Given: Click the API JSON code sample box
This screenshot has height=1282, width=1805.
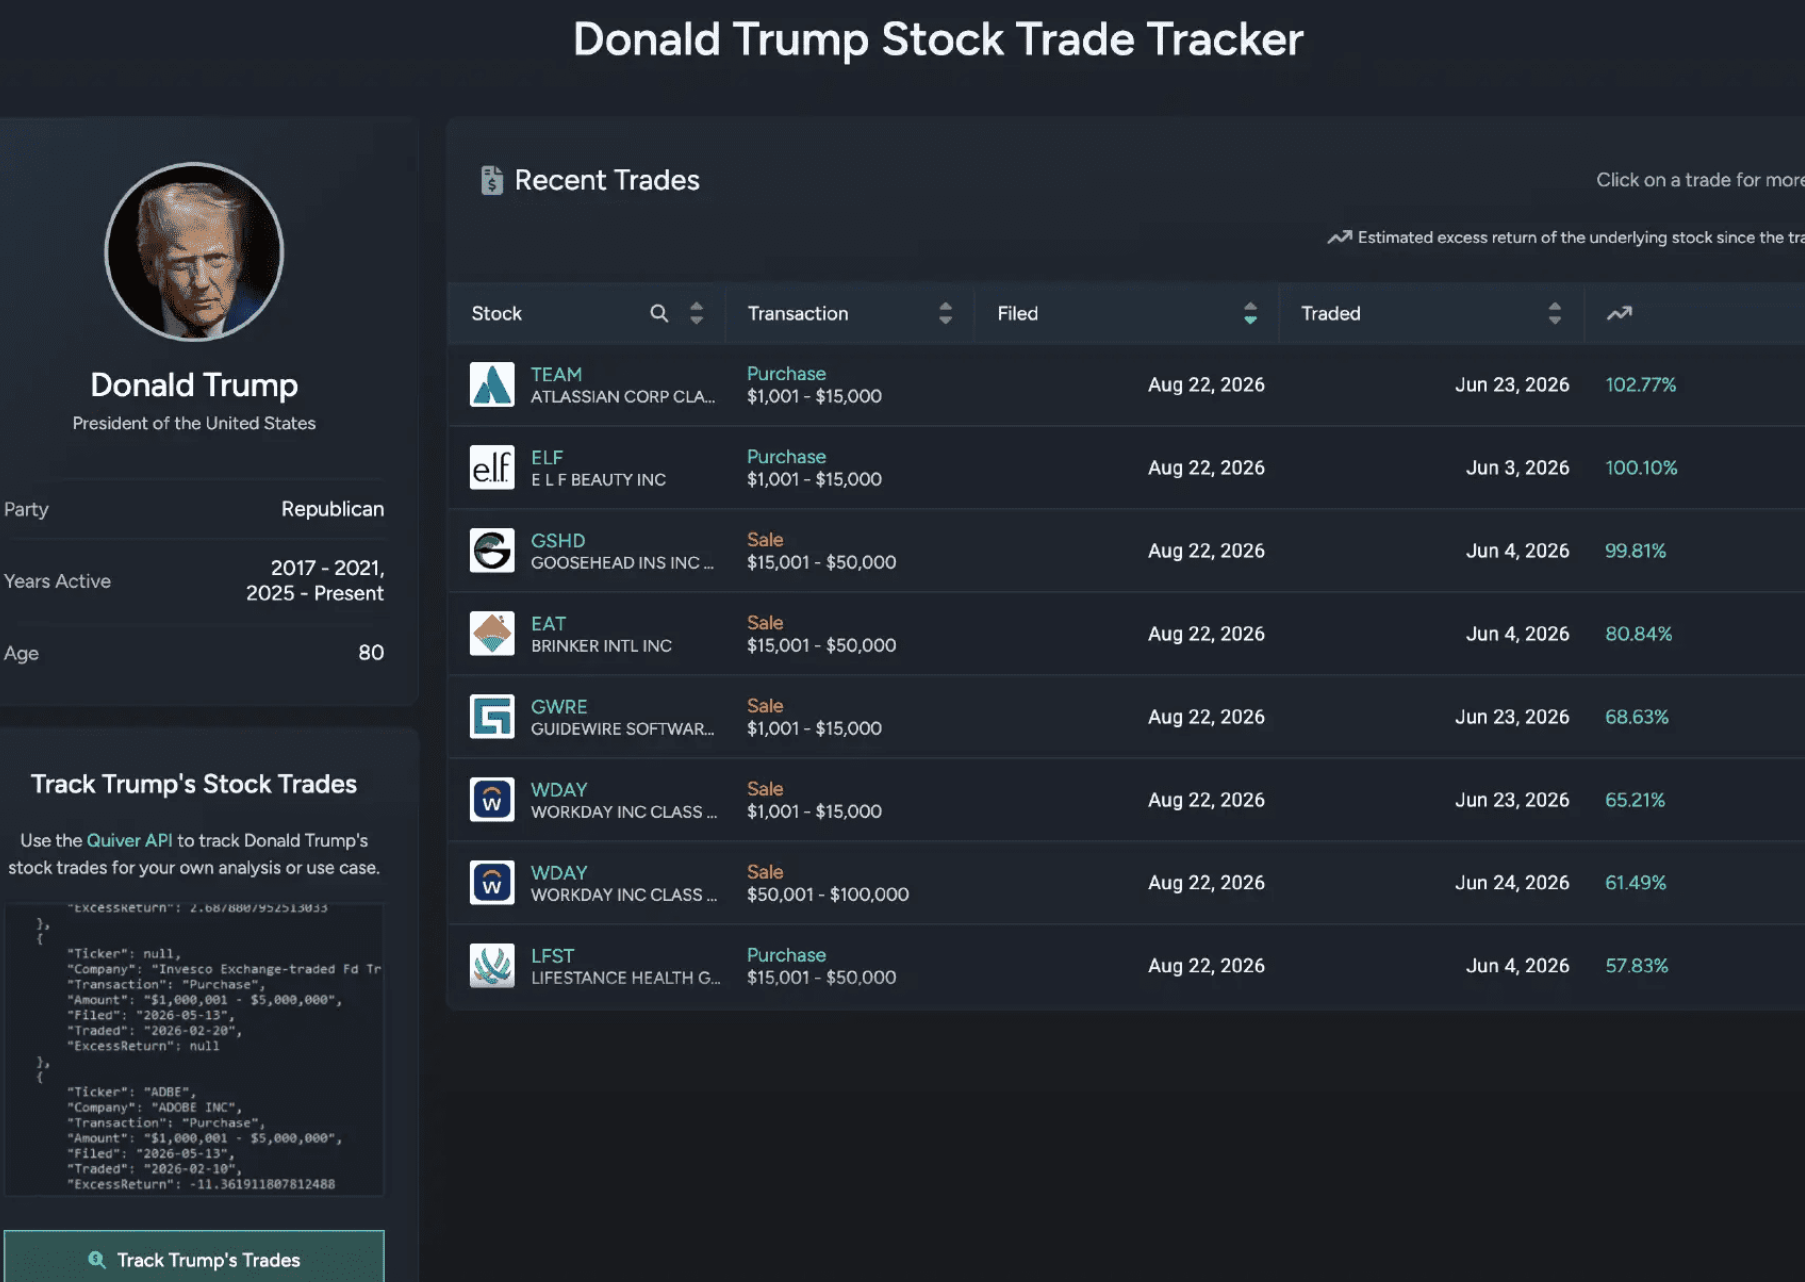Looking at the screenshot, I should click(194, 1049).
